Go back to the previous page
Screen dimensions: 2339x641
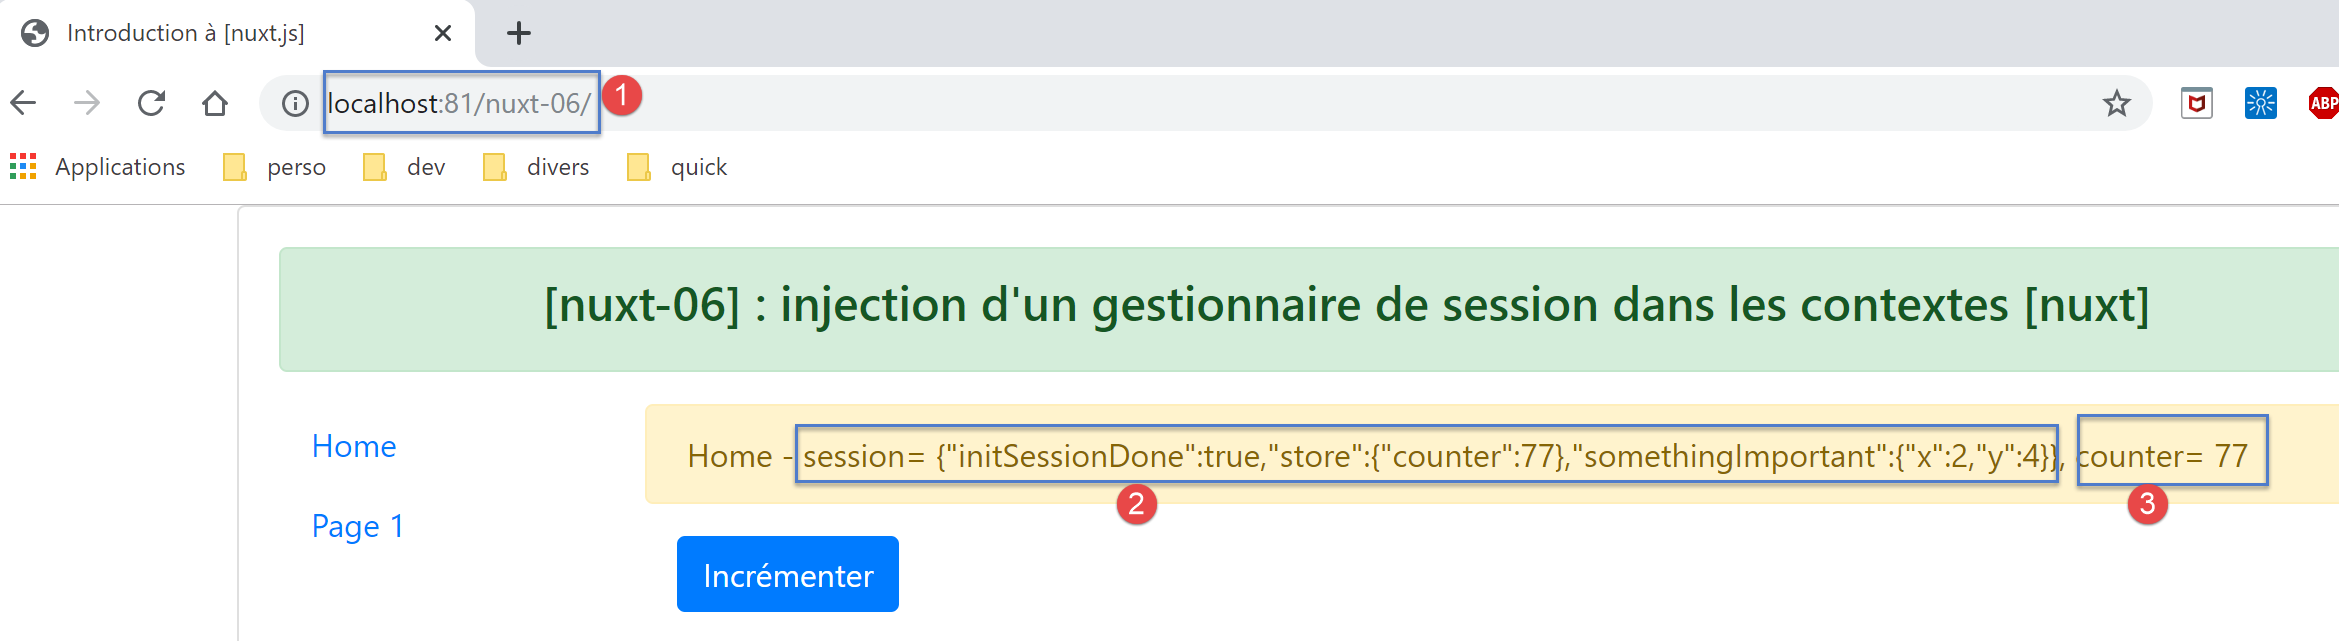point(24,103)
